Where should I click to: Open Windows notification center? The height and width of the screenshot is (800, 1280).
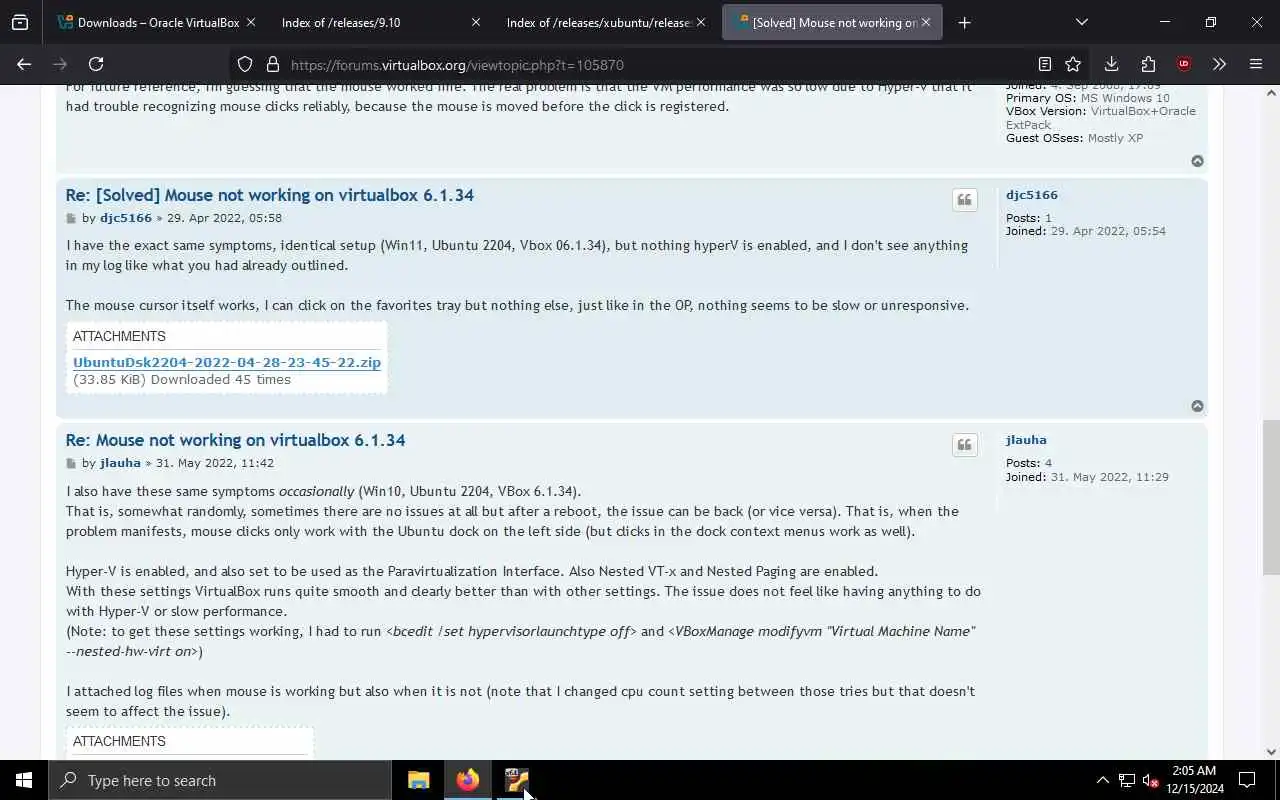1247,780
